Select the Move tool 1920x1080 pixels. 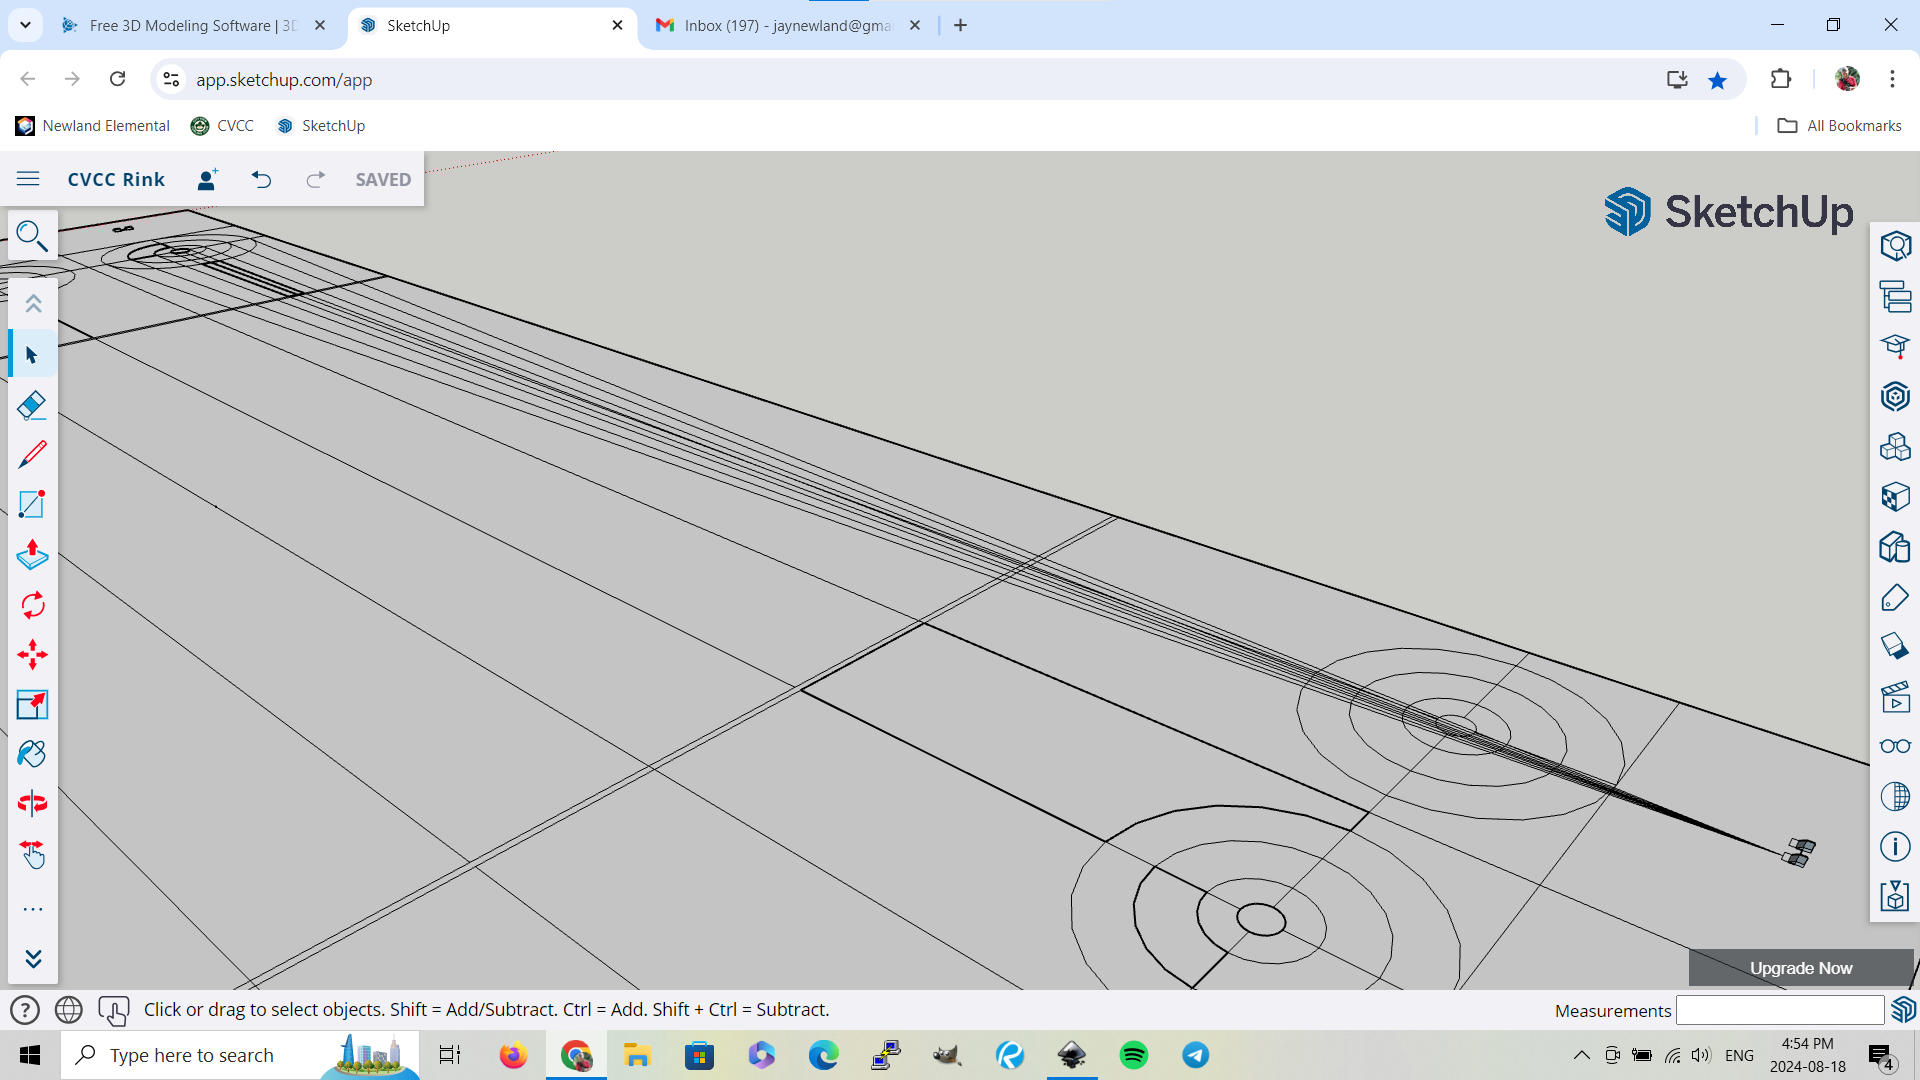coord(32,655)
